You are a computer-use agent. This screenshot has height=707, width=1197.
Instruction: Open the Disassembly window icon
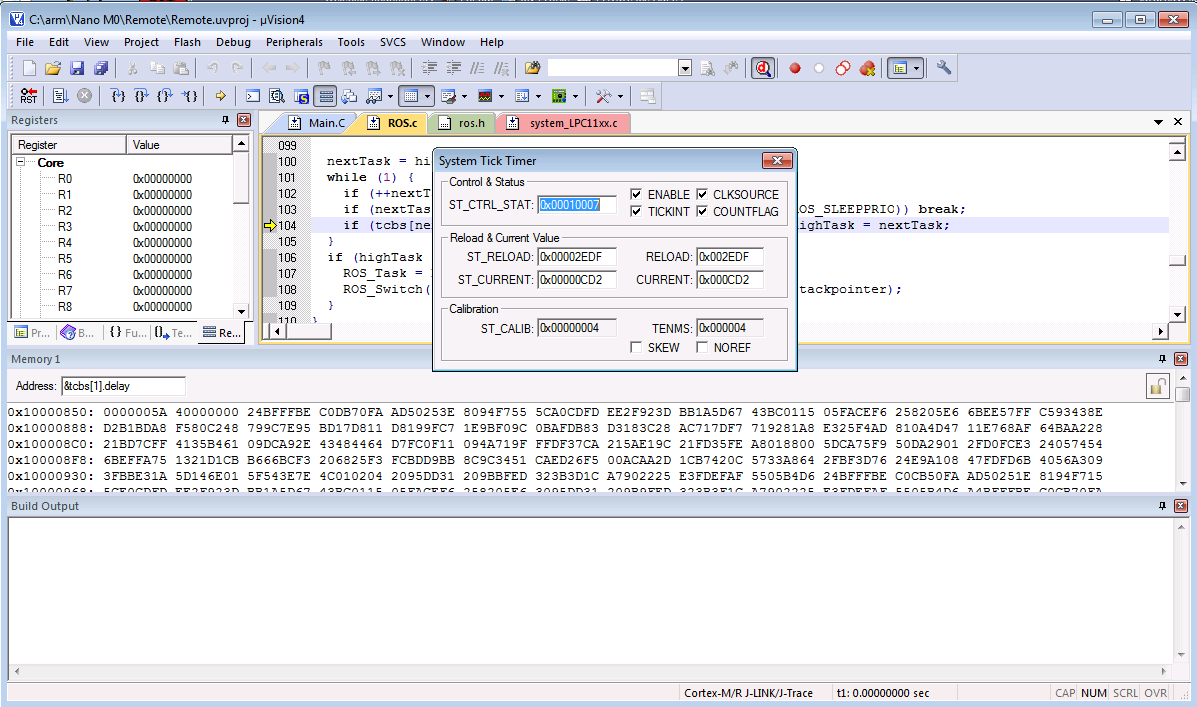tap(277, 96)
